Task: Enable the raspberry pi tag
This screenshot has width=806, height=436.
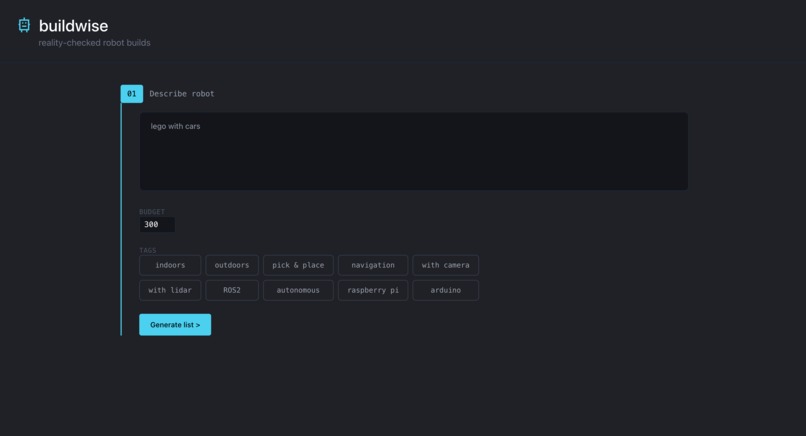Action: point(373,290)
